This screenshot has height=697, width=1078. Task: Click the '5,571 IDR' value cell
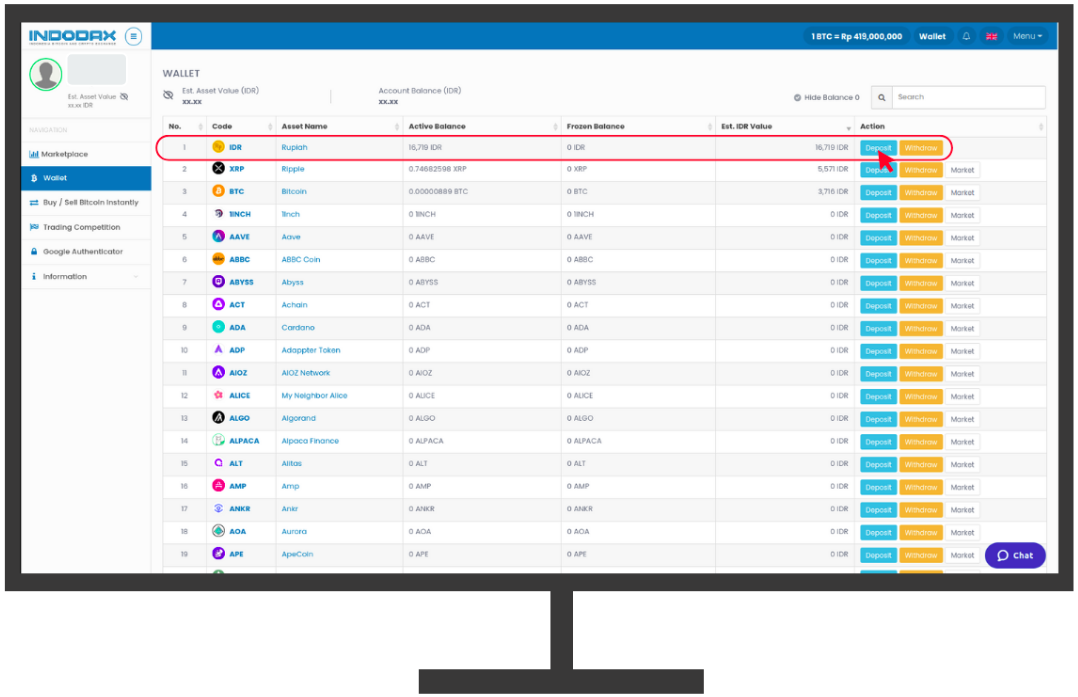pyautogui.click(x=833, y=169)
